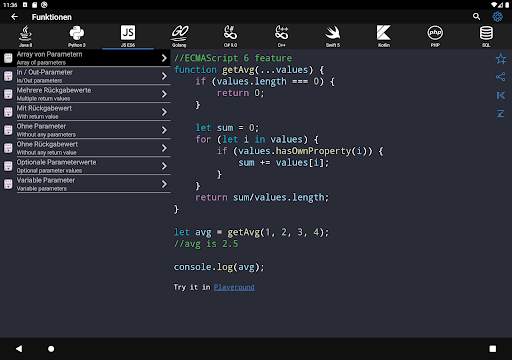Click the 'return sum/values.length;' line
The height and width of the screenshot is (360, 512).
(262, 197)
